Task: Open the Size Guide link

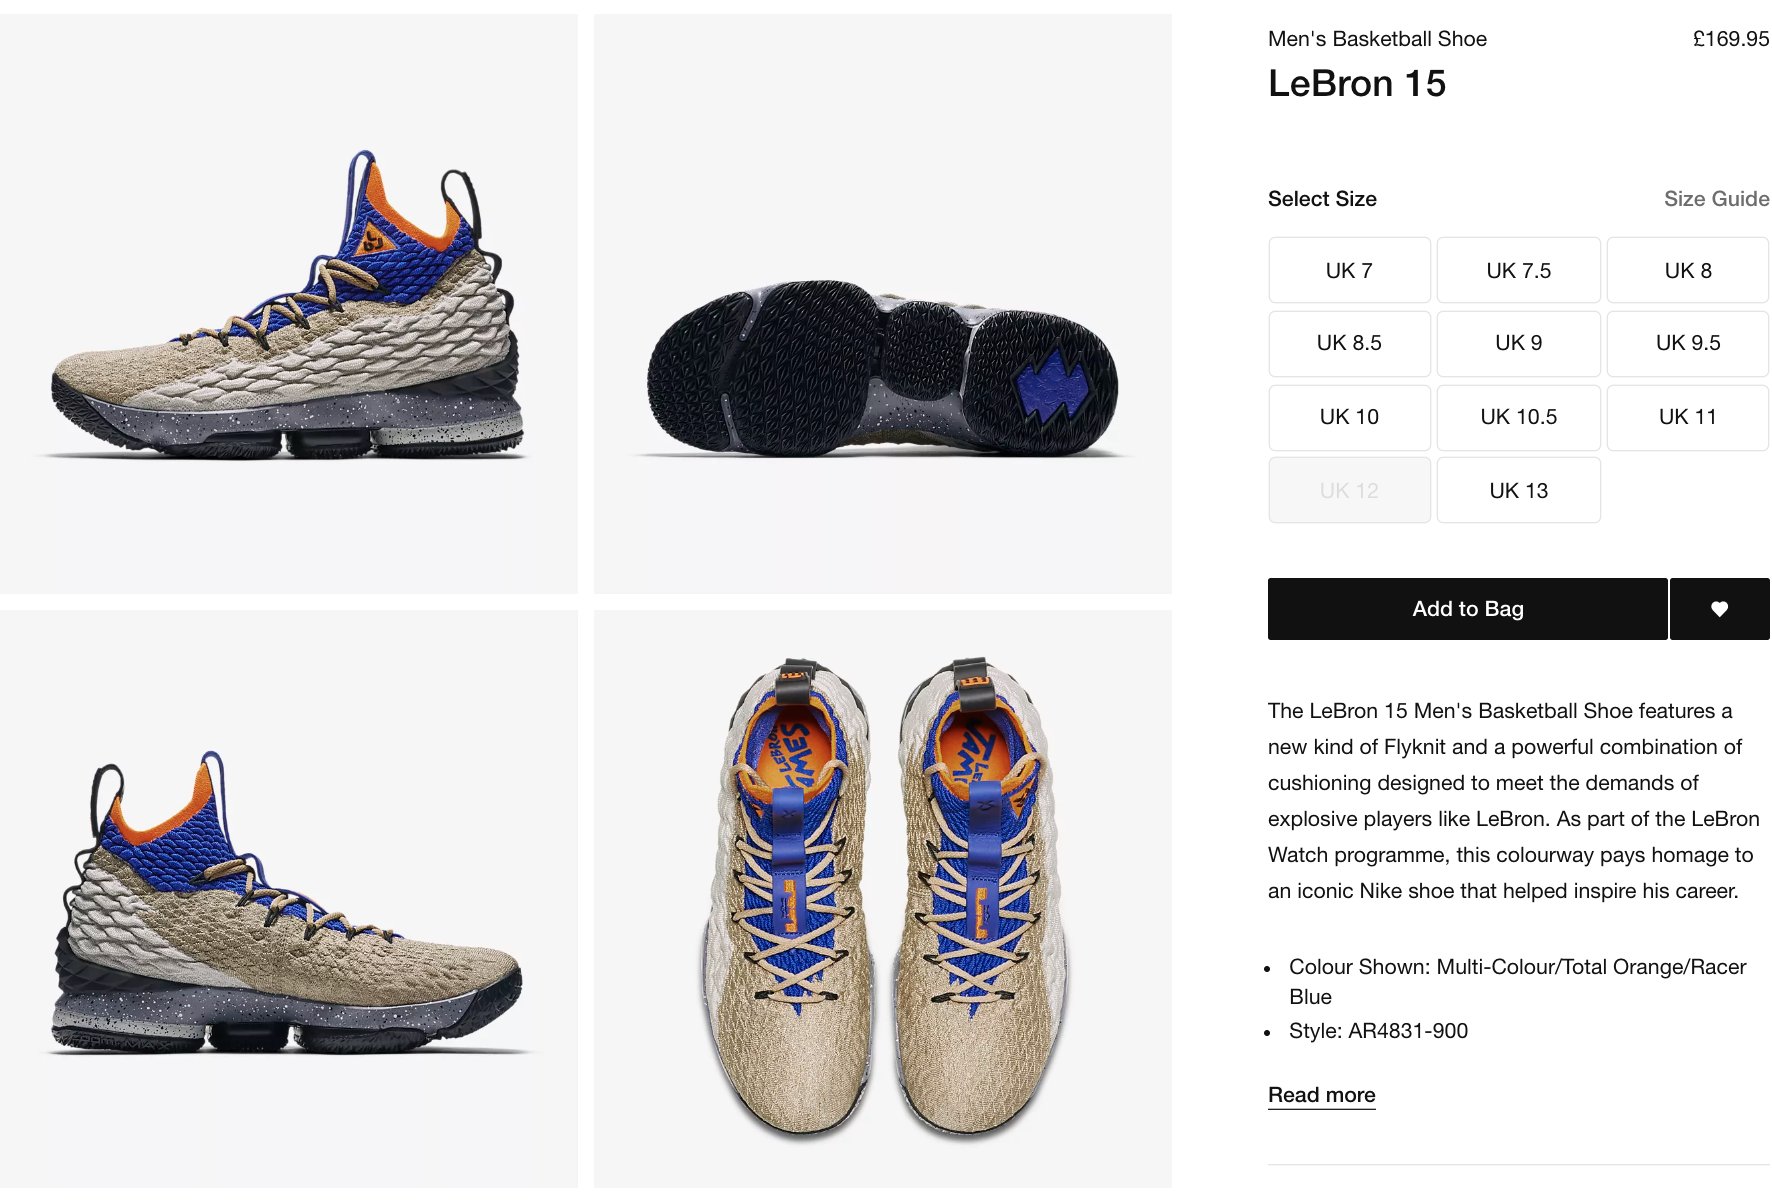Action: tap(1716, 199)
